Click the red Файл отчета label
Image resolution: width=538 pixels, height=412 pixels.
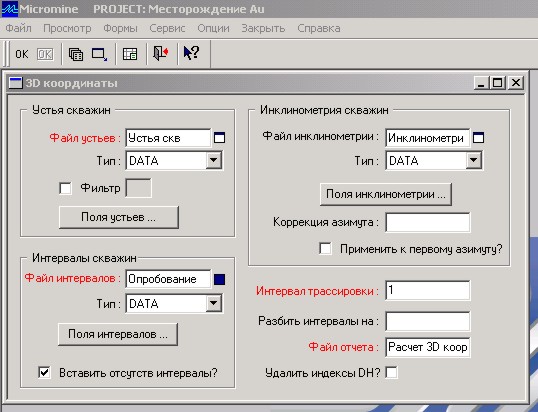point(343,347)
